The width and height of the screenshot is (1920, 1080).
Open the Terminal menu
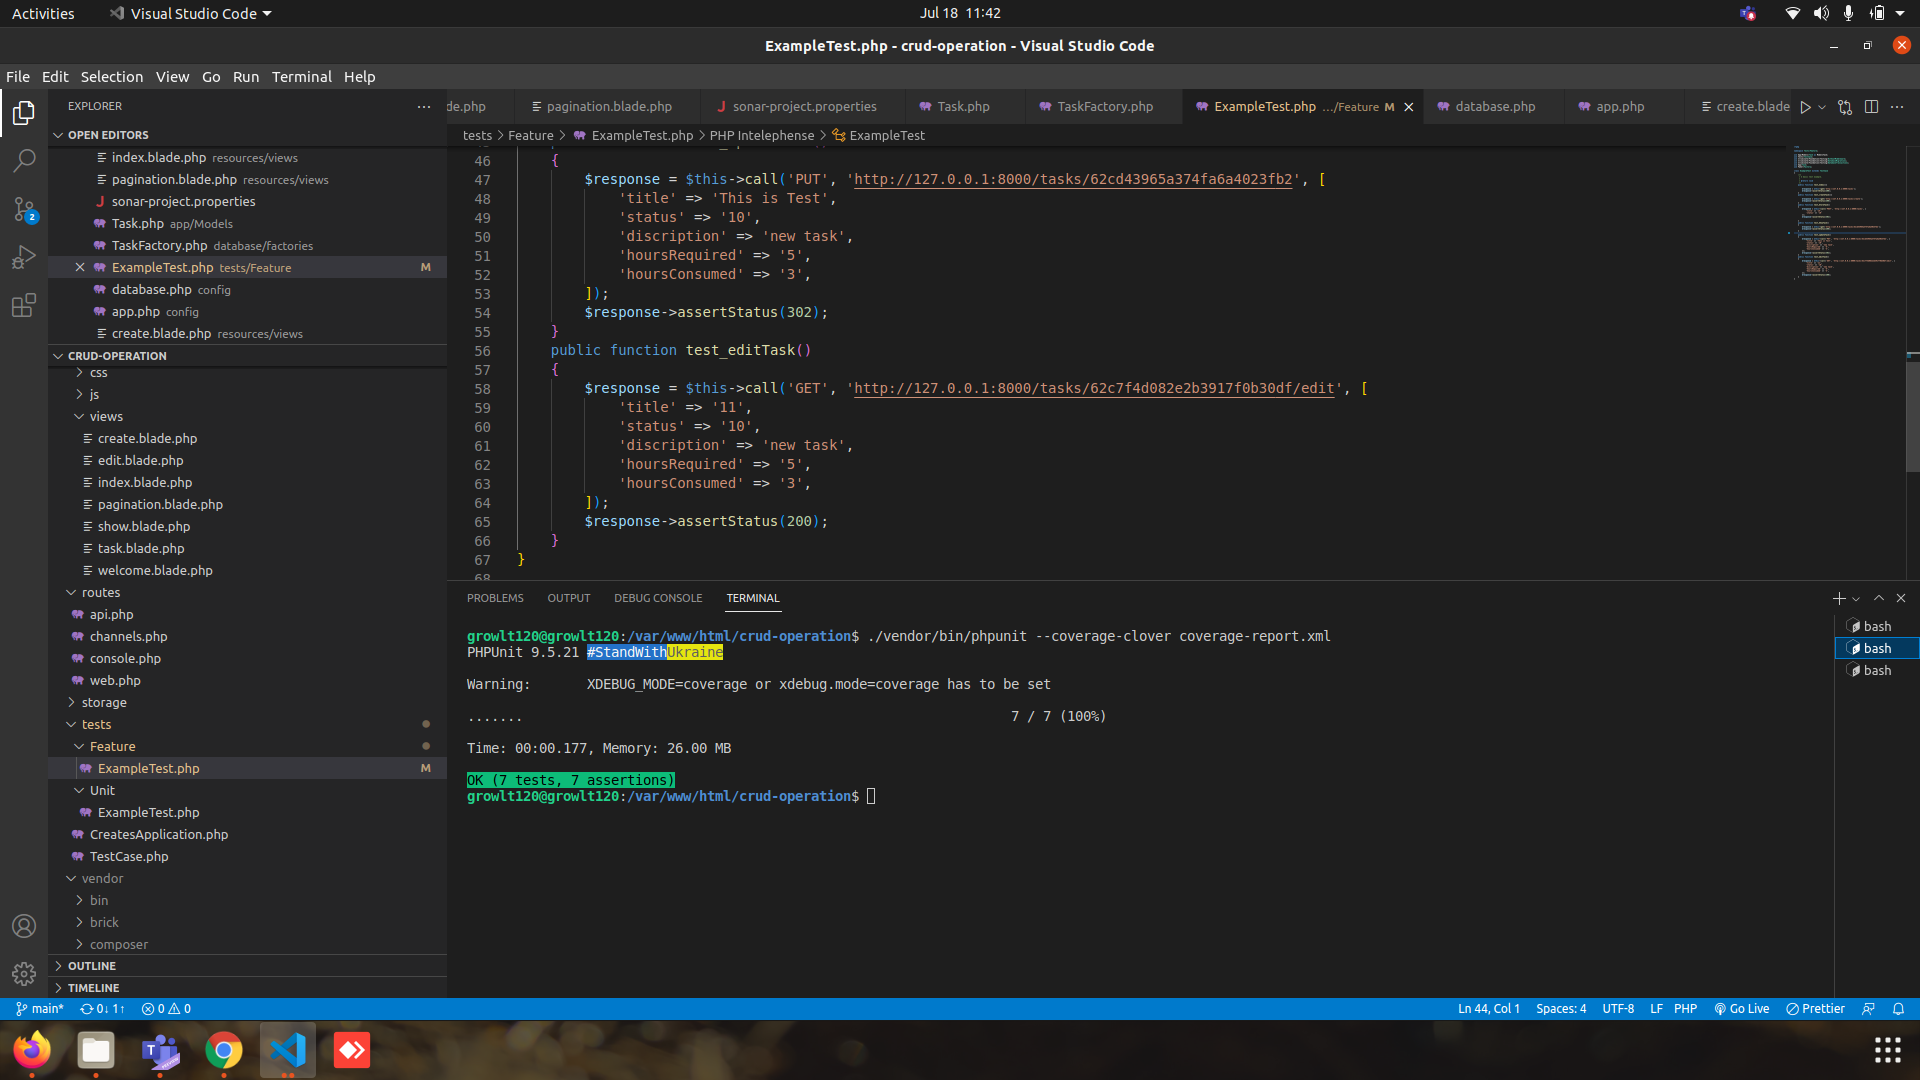pos(301,77)
